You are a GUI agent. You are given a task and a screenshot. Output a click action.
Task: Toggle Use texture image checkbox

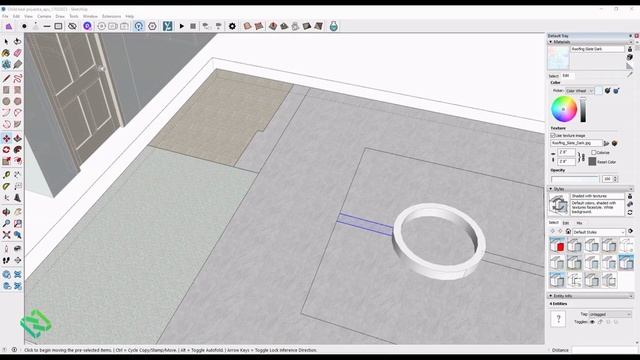point(553,136)
